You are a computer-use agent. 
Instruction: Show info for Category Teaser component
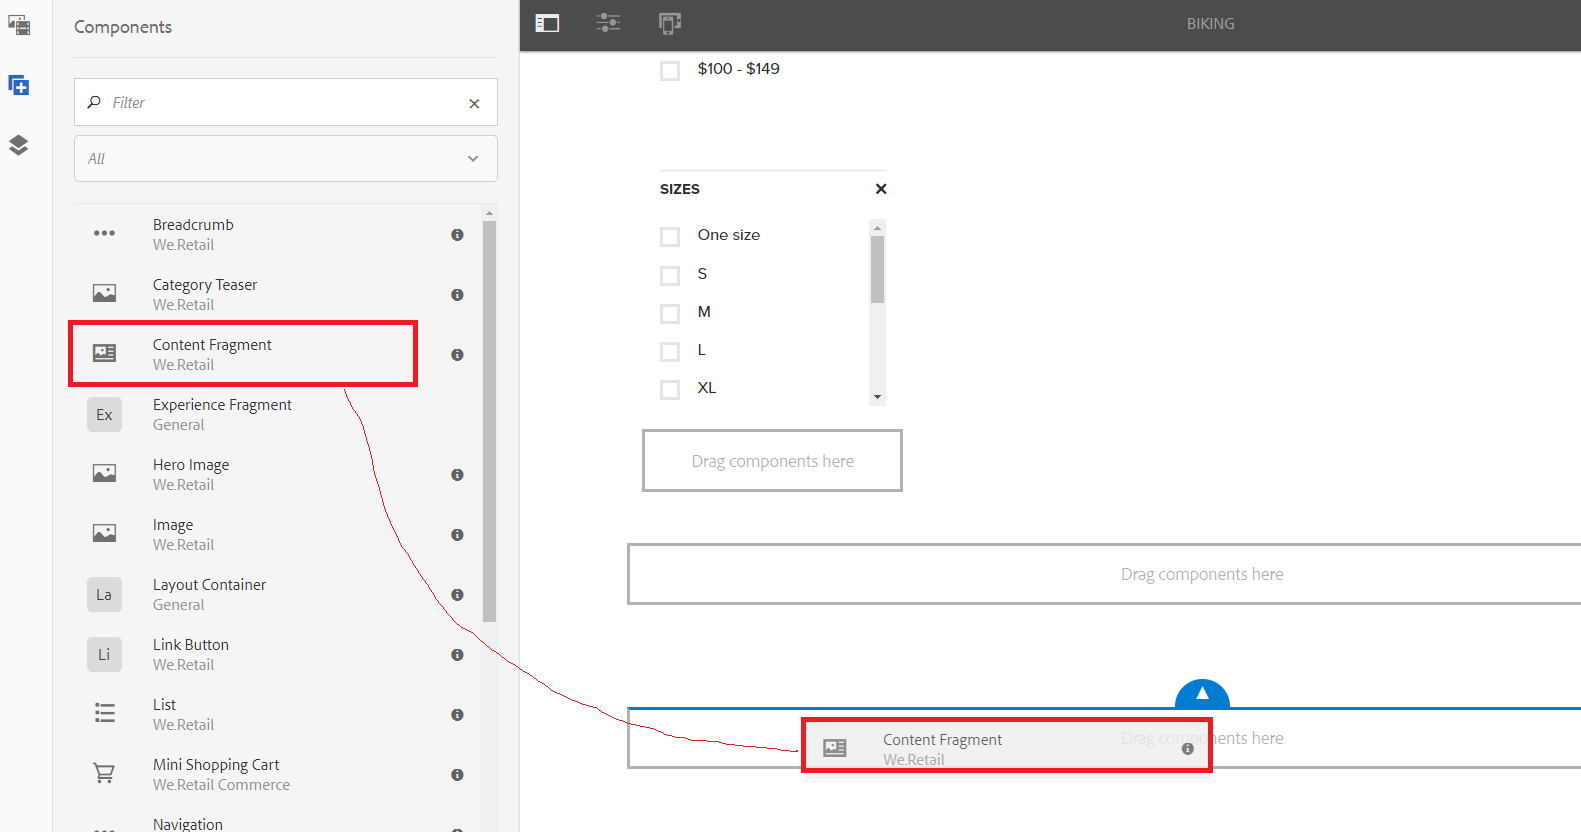pos(457,295)
